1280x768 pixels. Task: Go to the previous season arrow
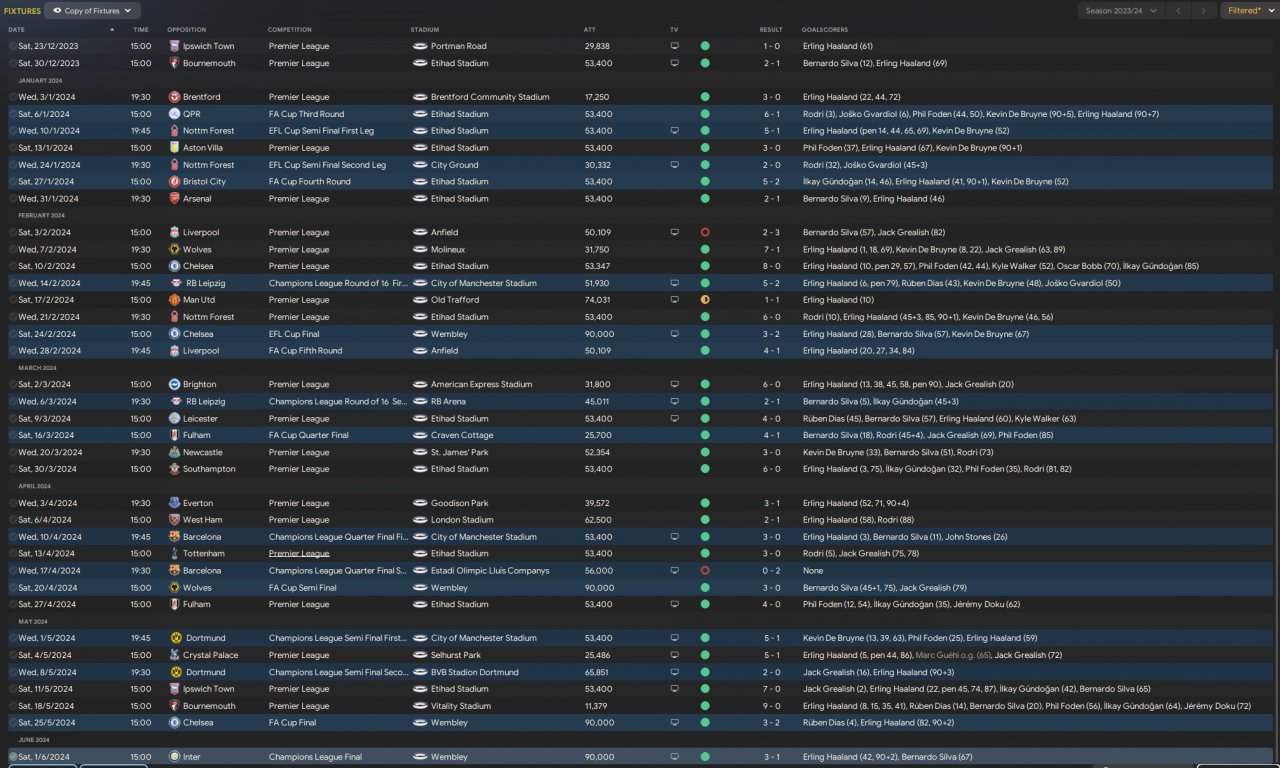click(x=1178, y=11)
